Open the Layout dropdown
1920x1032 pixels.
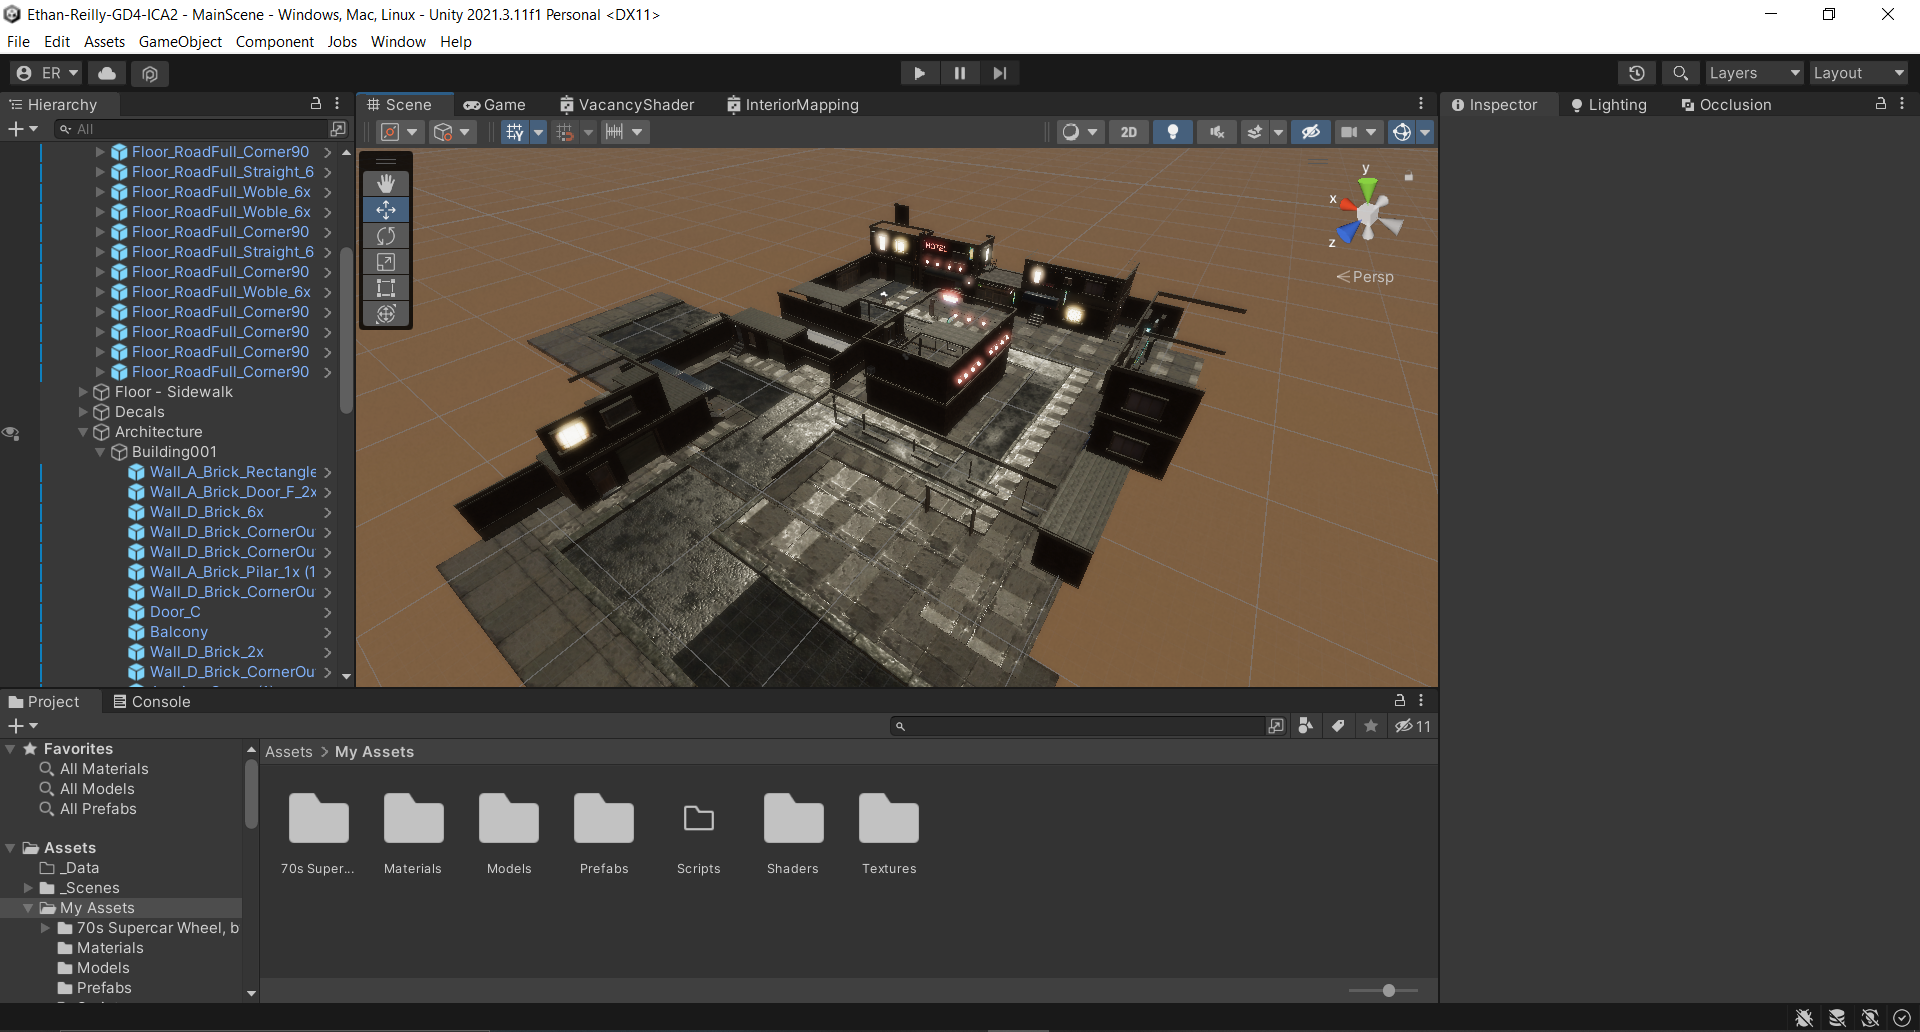coord(1858,73)
